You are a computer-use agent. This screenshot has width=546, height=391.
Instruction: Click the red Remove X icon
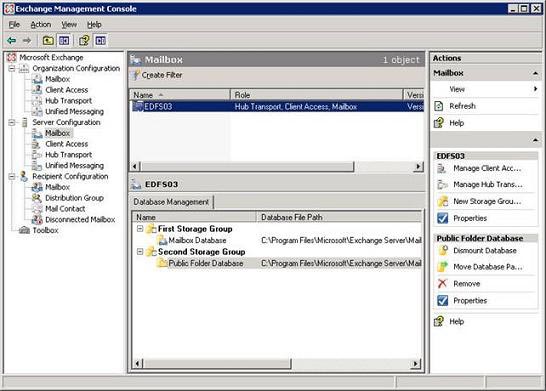click(443, 283)
